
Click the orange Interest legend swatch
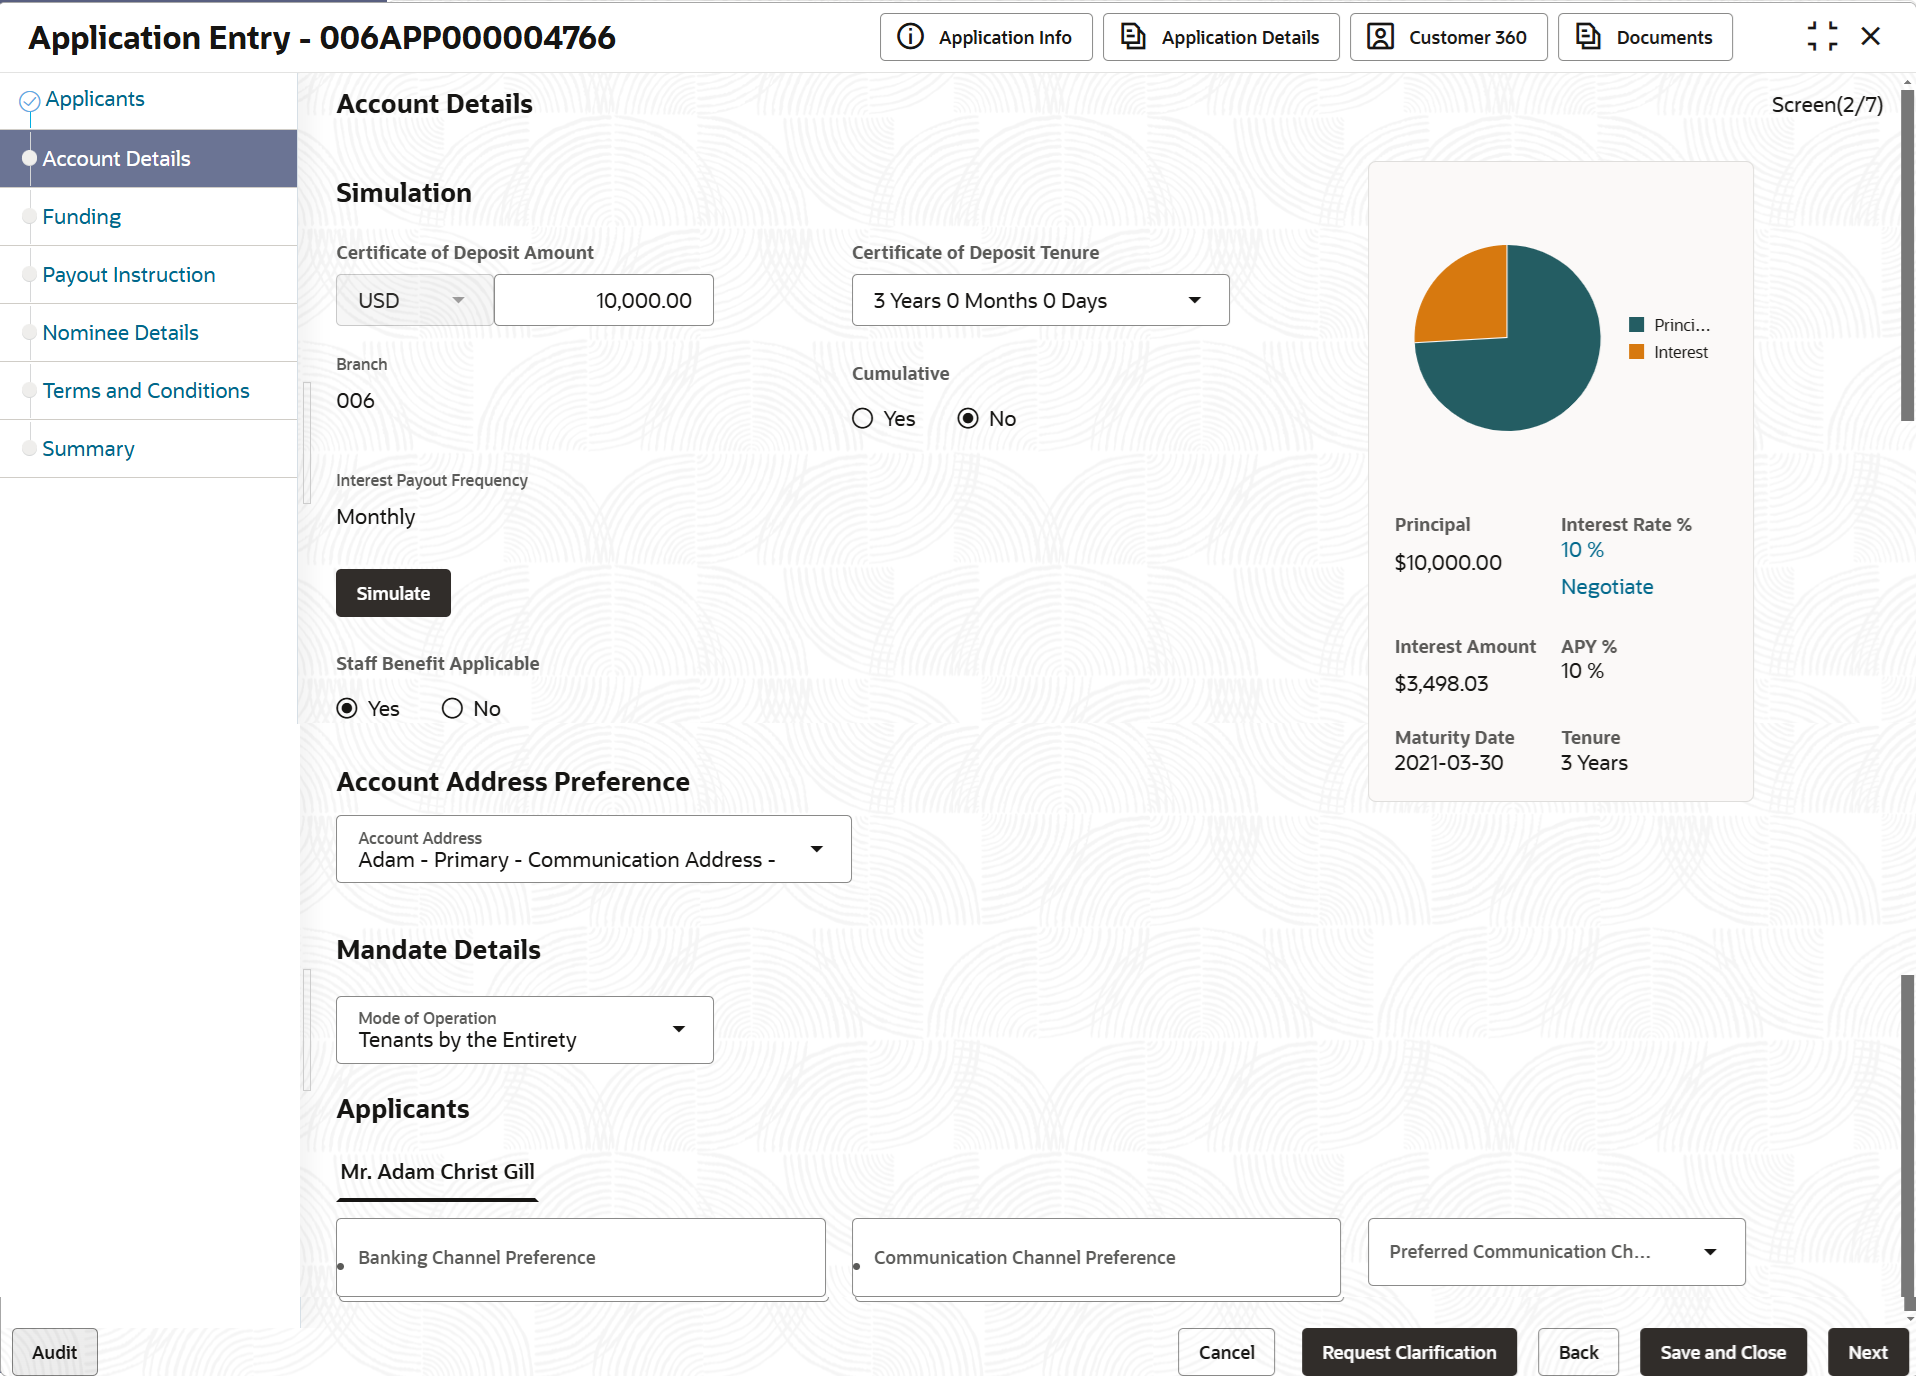(1637, 352)
